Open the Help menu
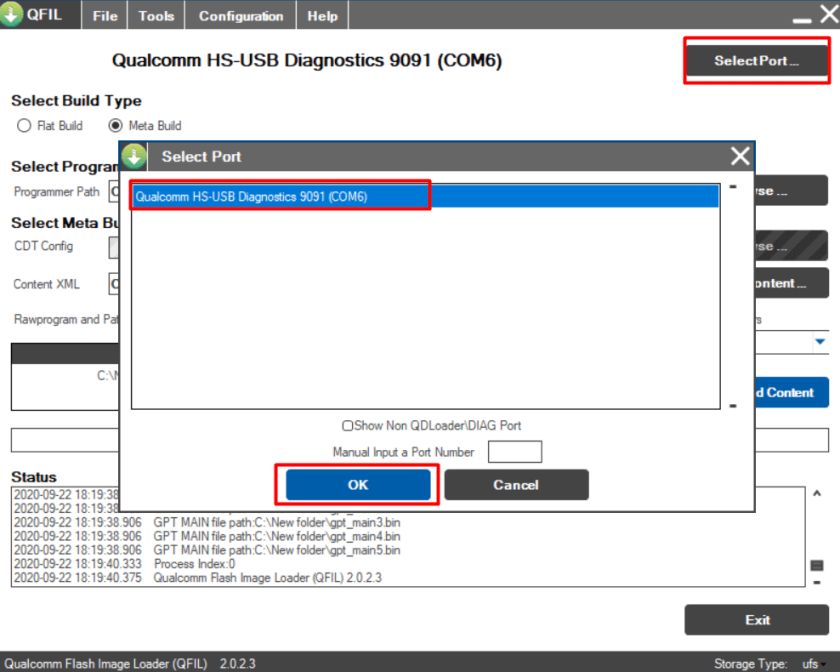 point(322,16)
